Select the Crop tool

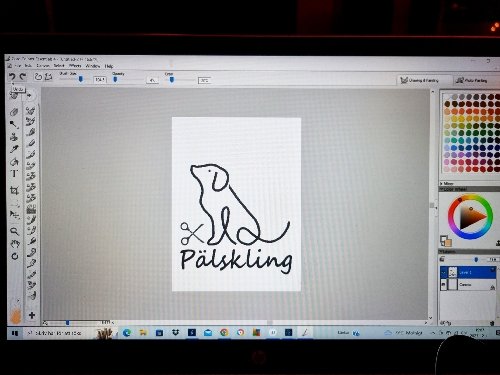(14, 190)
